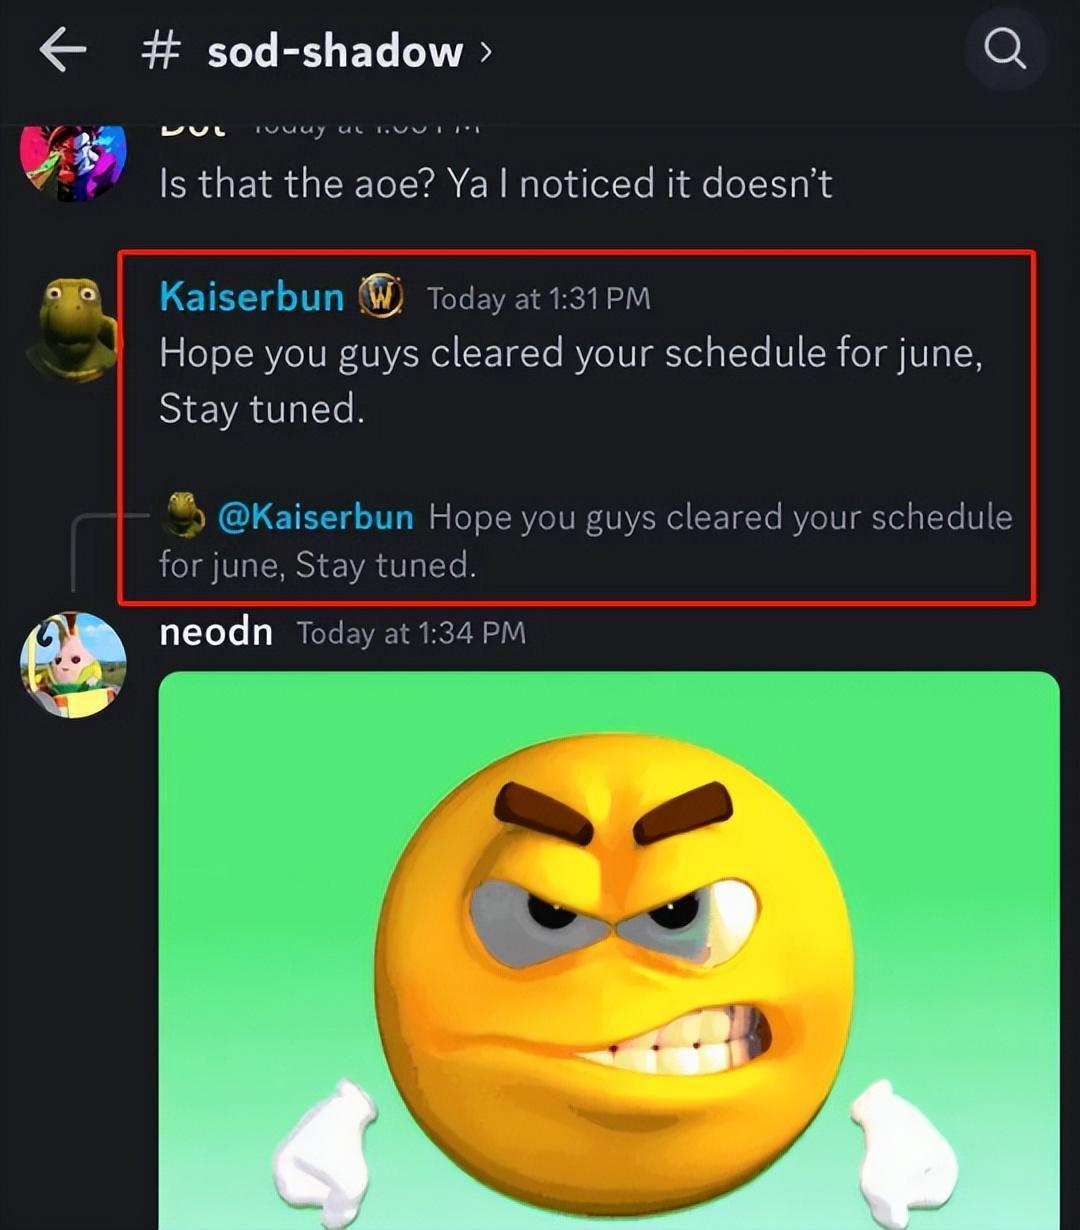Image resolution: width=1080 pixels, height=1230 pixels.
Task: Click the 'Today at 1:31 PM' timestamp
Action: point(539,299)
